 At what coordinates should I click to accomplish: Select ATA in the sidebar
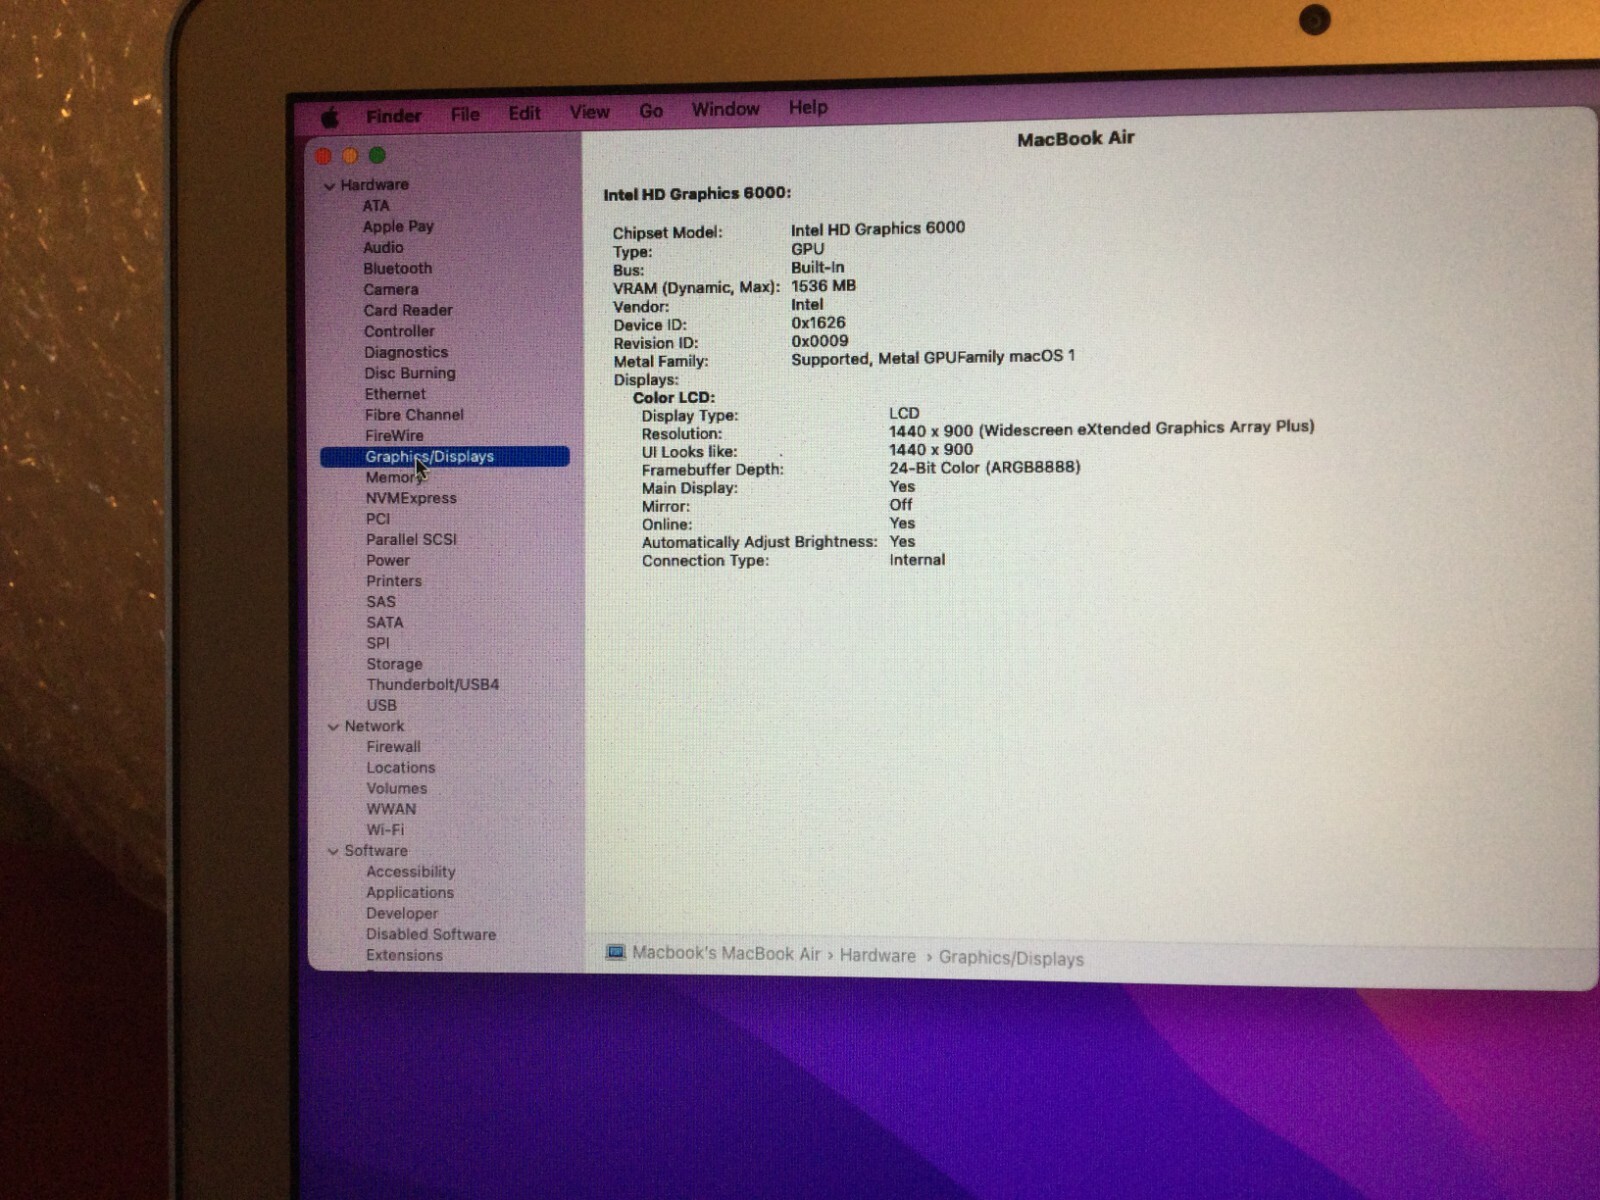pos(376,206)
